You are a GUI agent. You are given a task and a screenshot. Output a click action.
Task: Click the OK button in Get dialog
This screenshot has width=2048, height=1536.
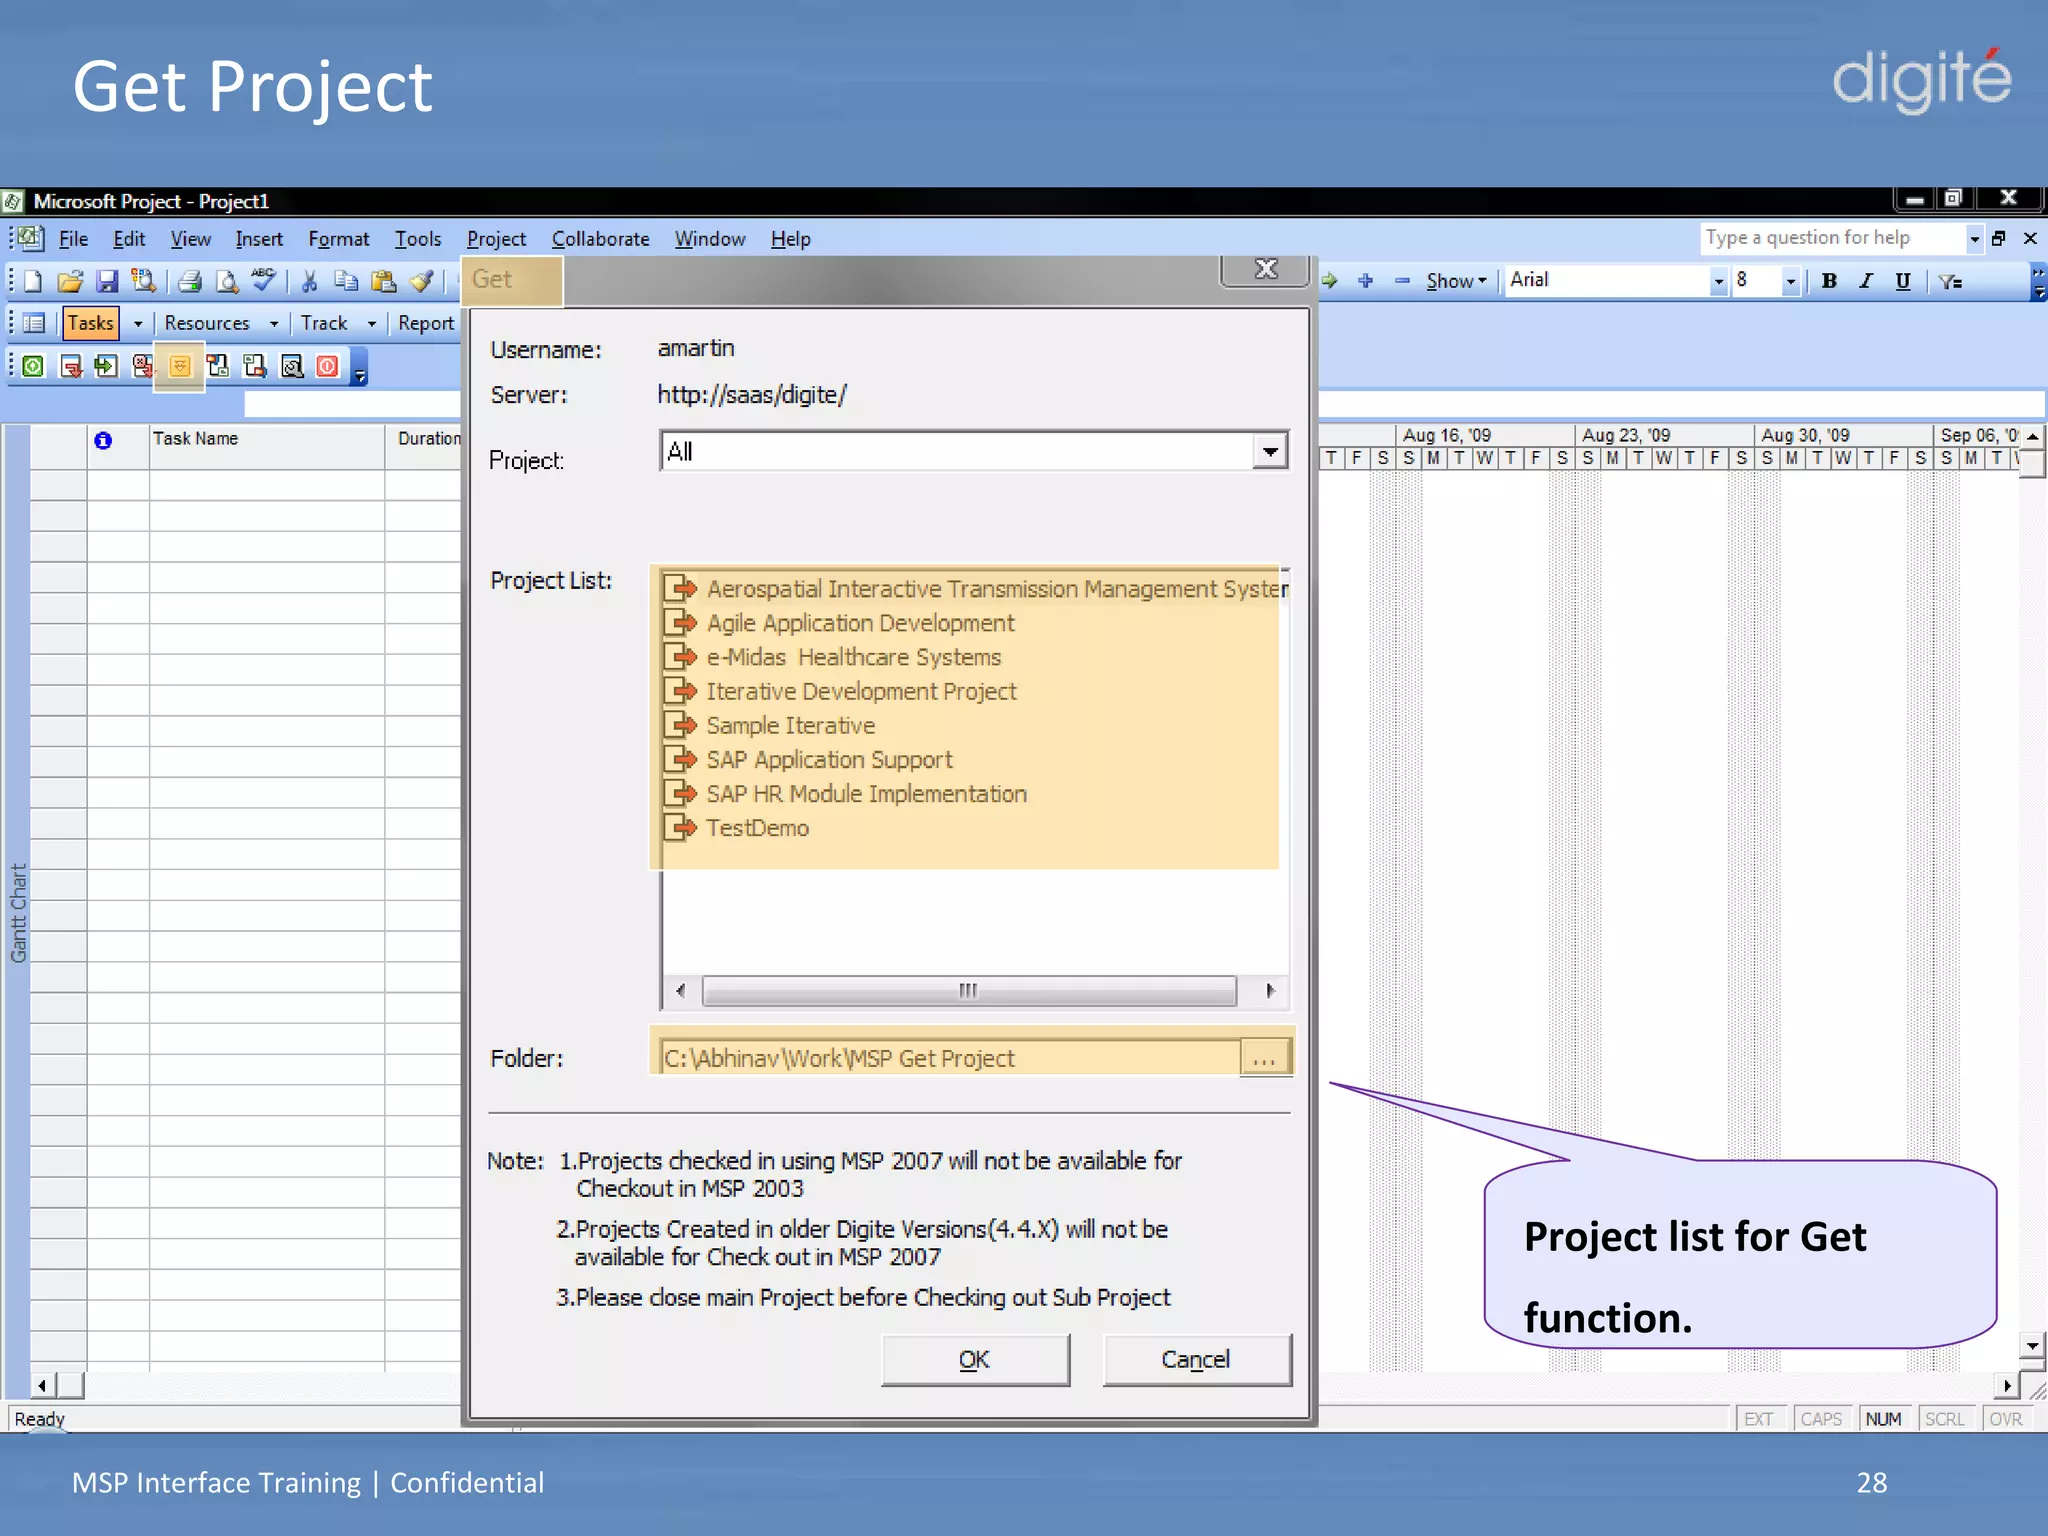pyautogui.click(x=975, y=1359)
